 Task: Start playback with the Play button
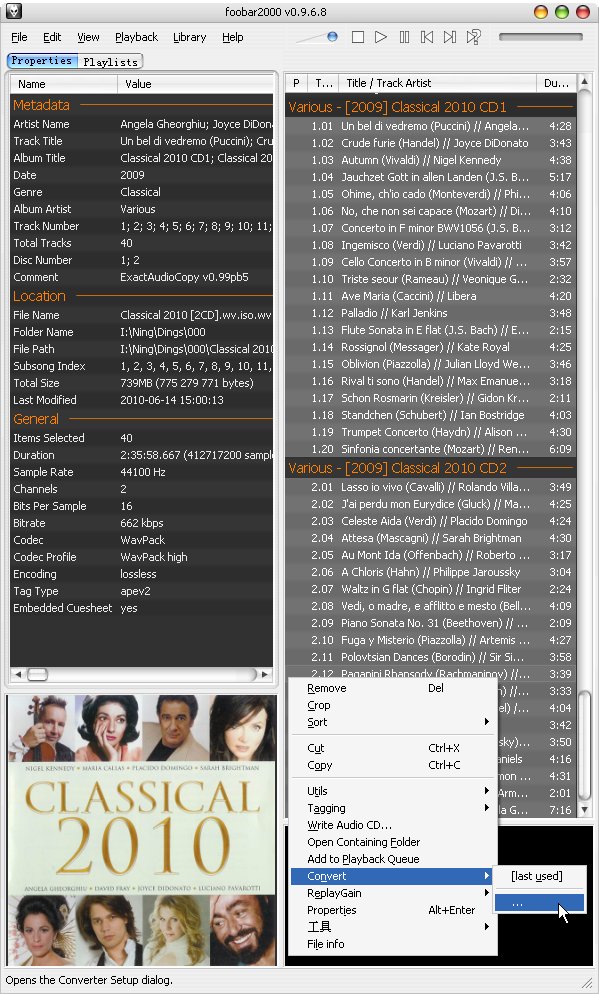click(x=380, y=37)
